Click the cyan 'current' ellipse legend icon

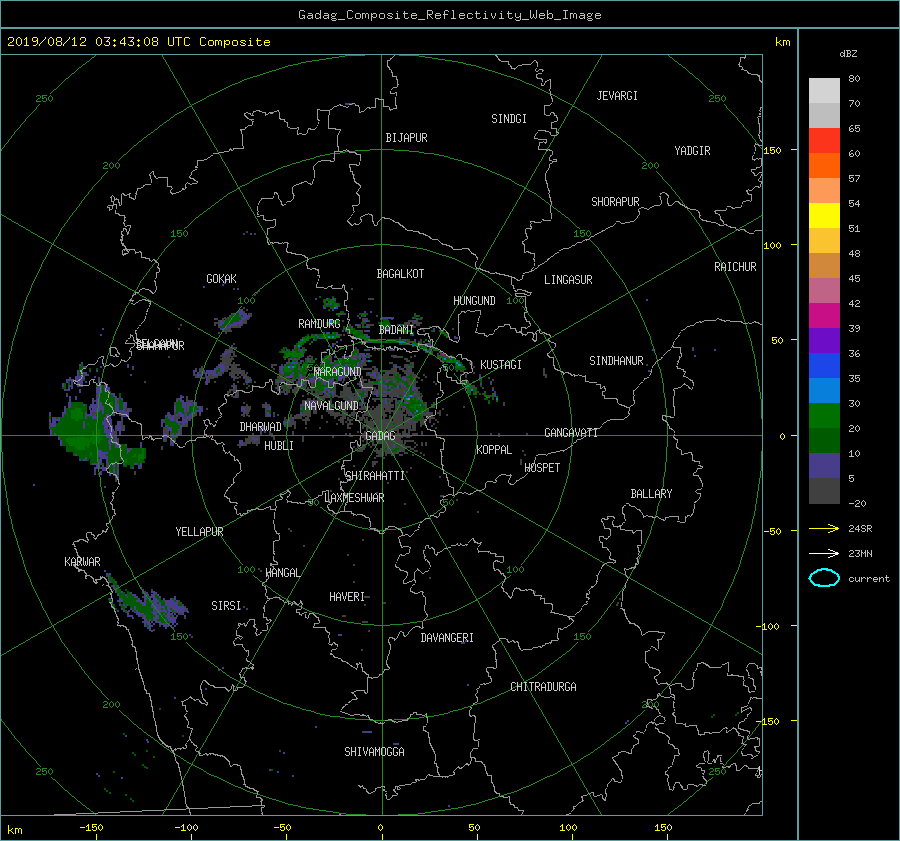tap(824, 578)
